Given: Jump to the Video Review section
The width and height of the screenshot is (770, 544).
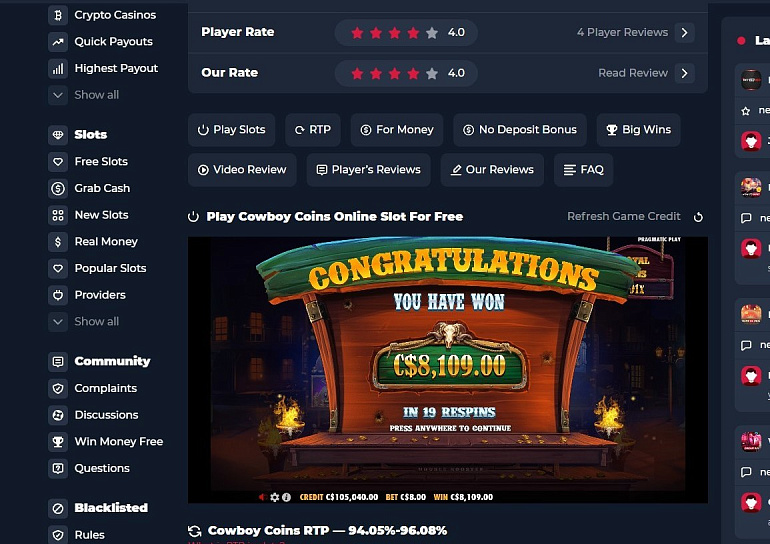Looking at the screenshot, I should coord(242,169).
